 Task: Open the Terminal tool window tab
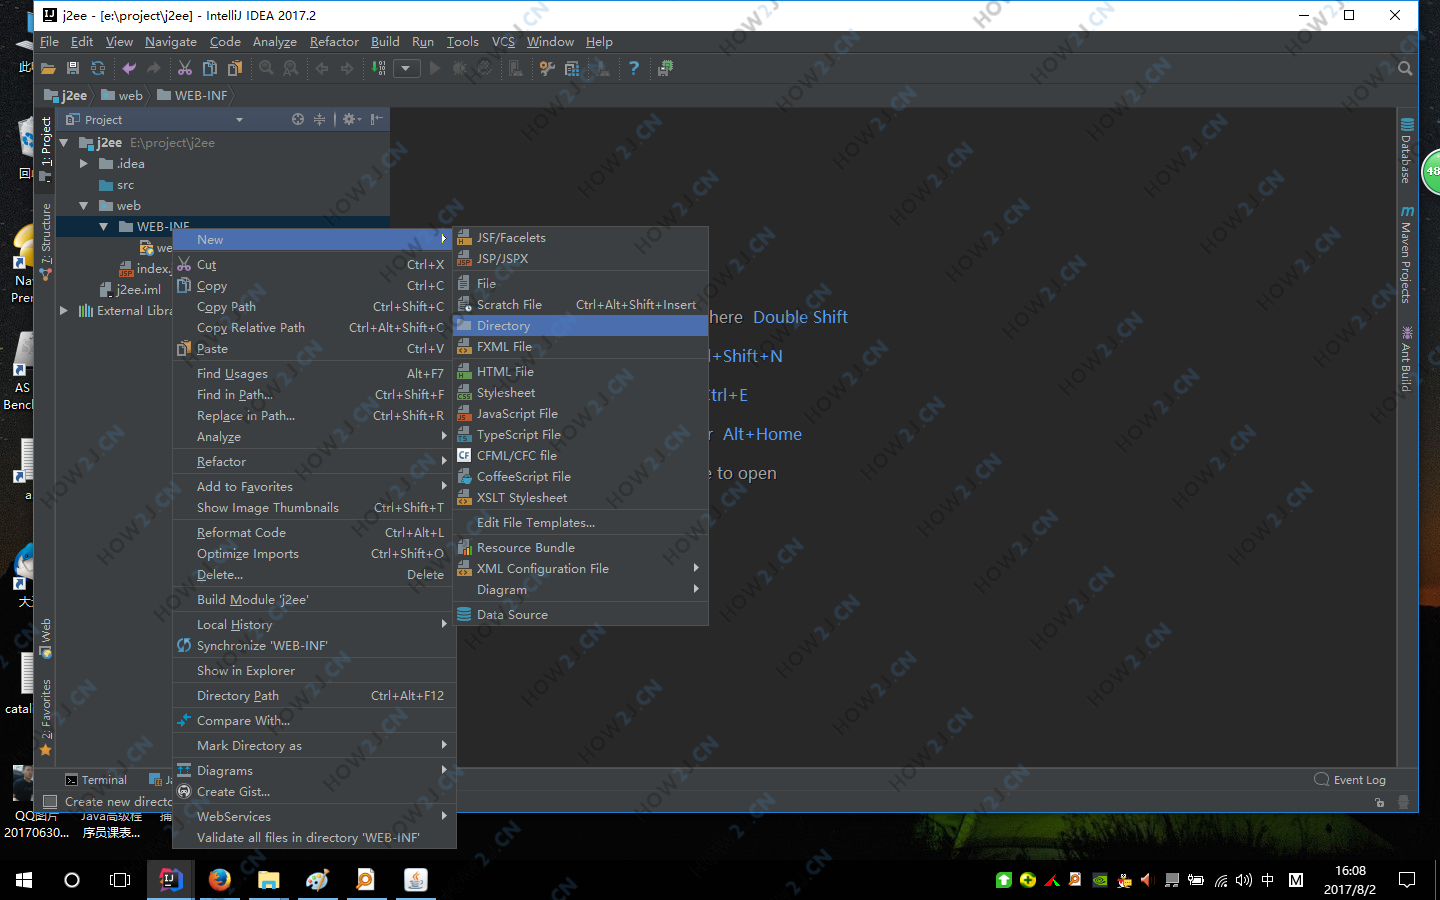coord(96,780)
